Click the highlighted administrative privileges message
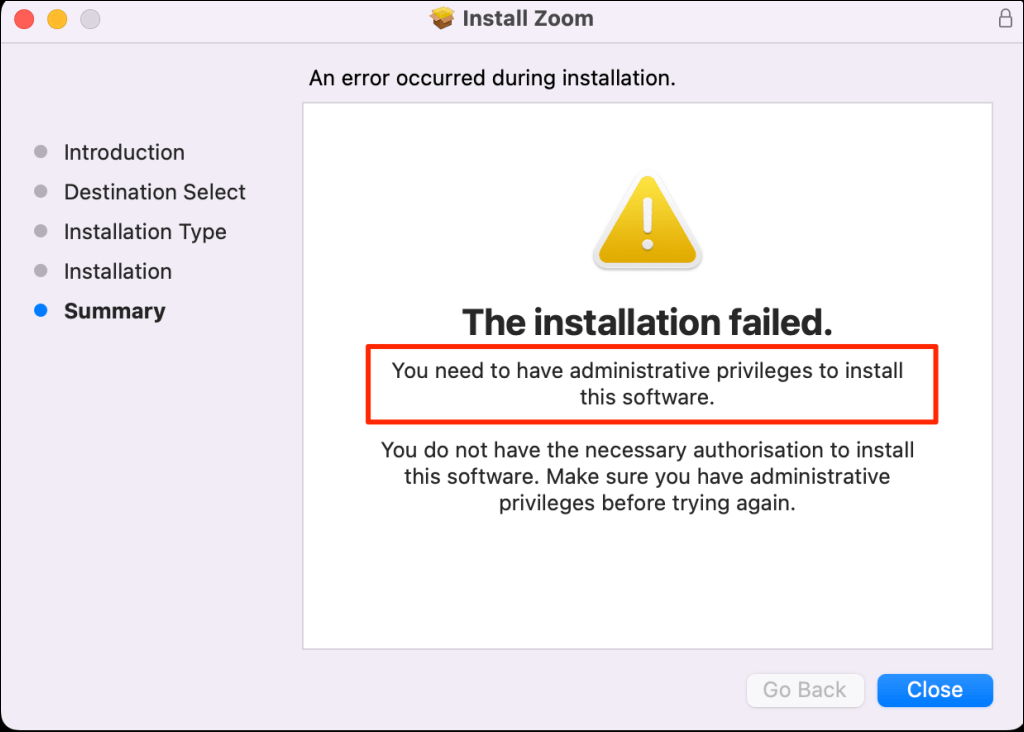The height and width of the screenshot is (732, 1024). pos(647,383)
